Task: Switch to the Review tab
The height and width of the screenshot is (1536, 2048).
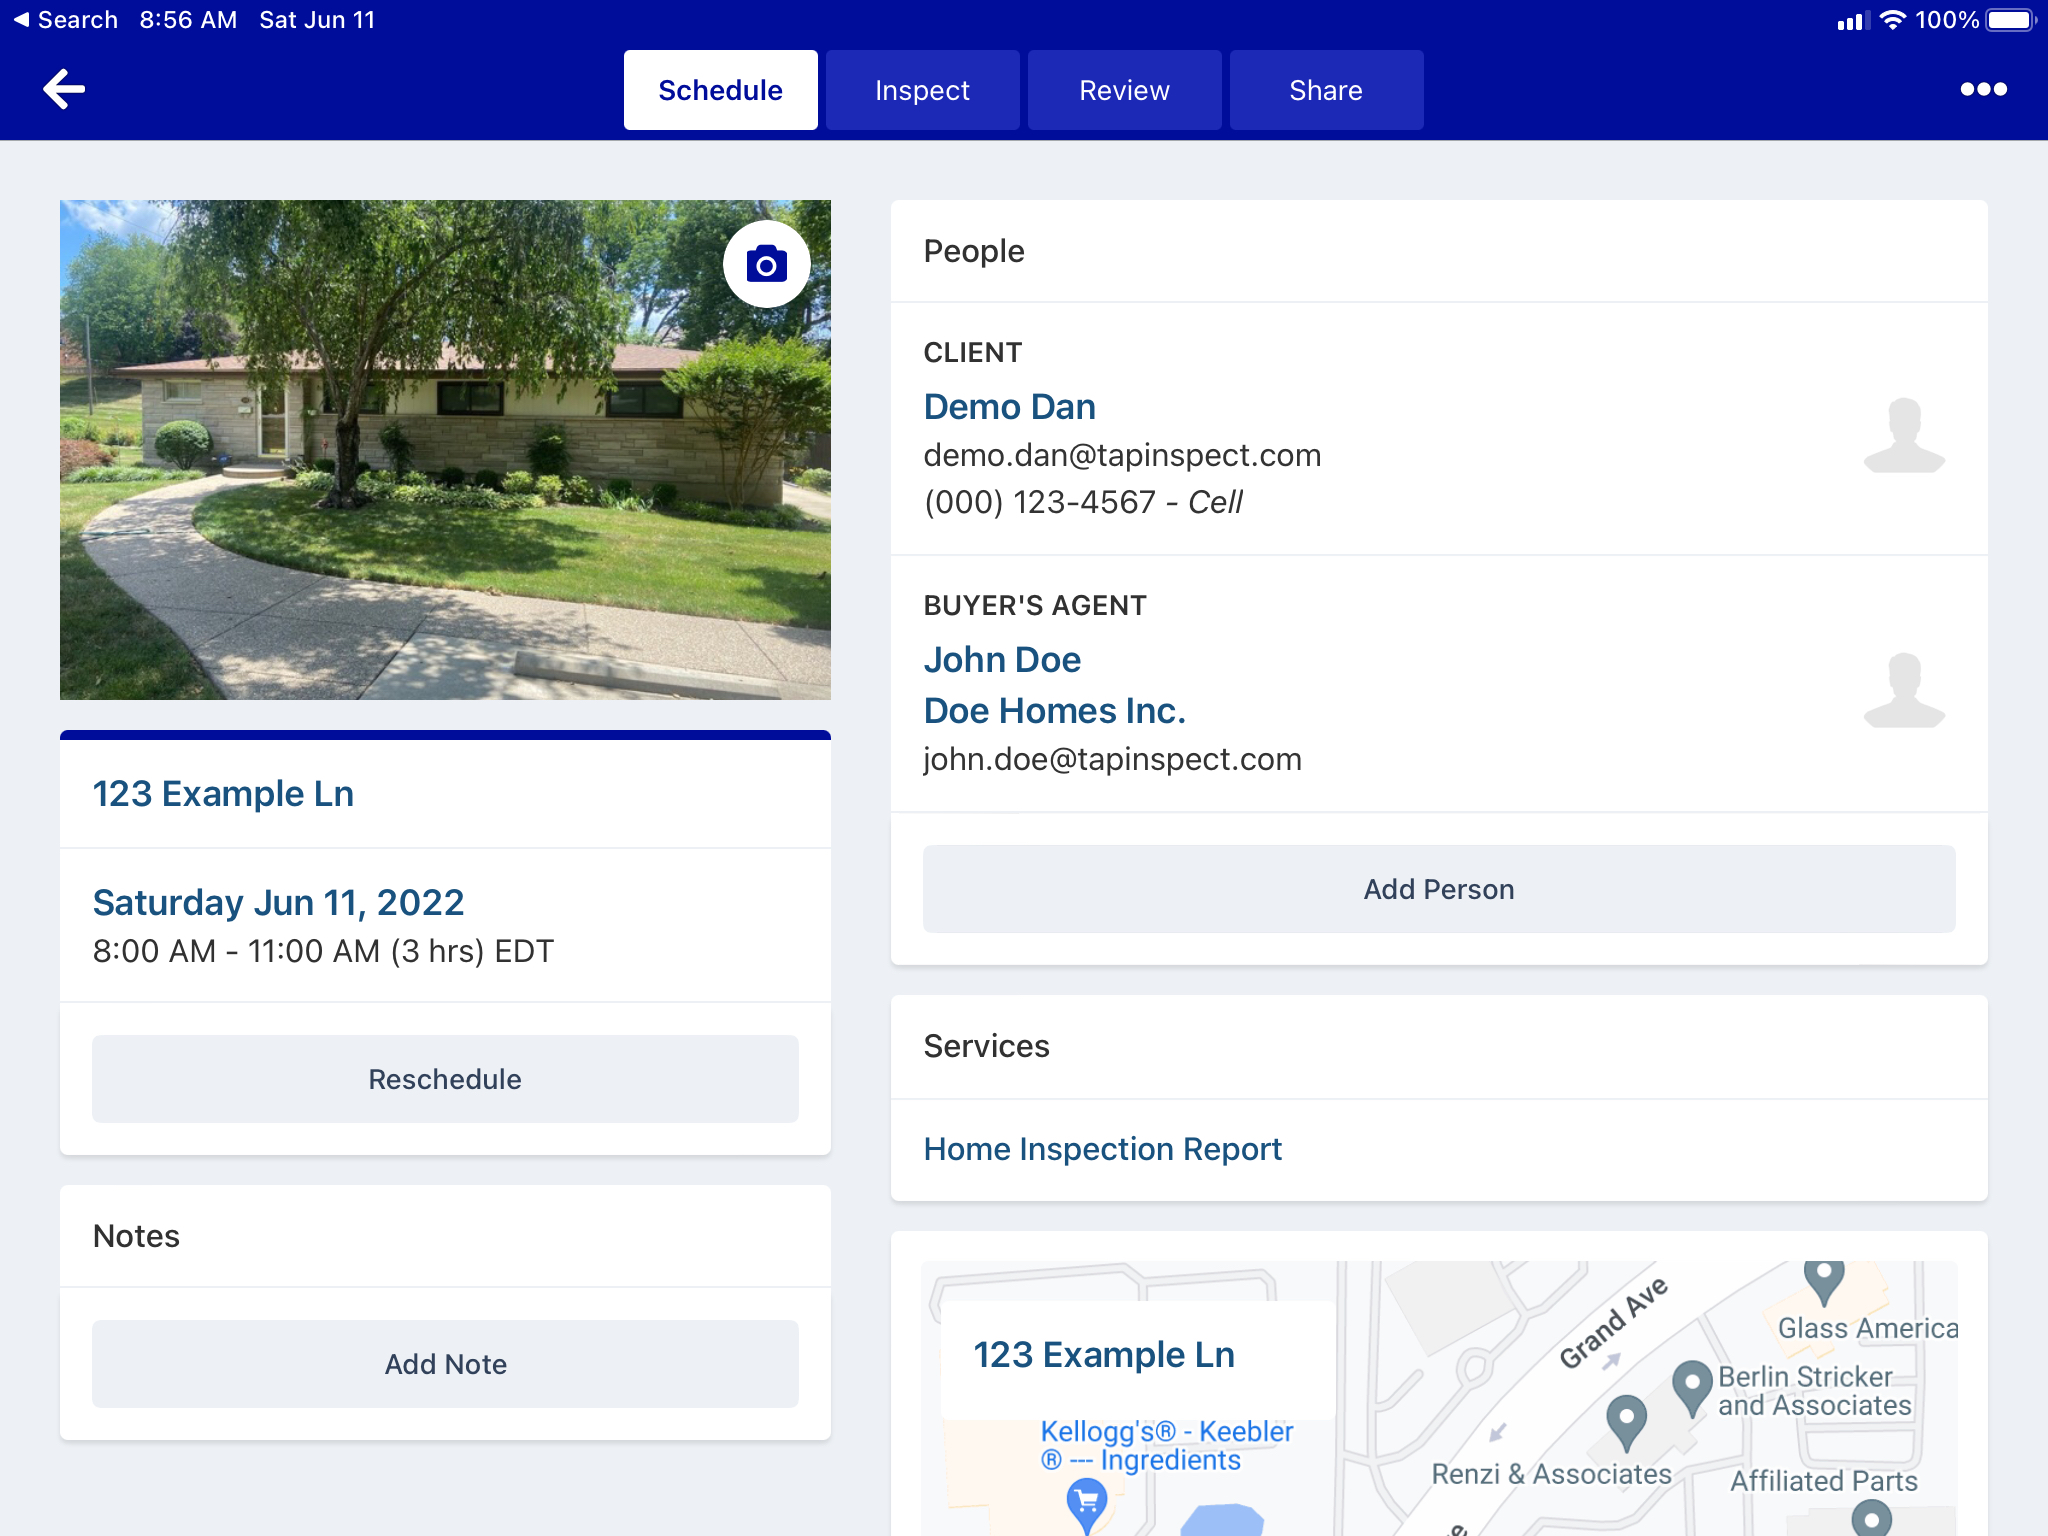Action: coord(1124,90)
